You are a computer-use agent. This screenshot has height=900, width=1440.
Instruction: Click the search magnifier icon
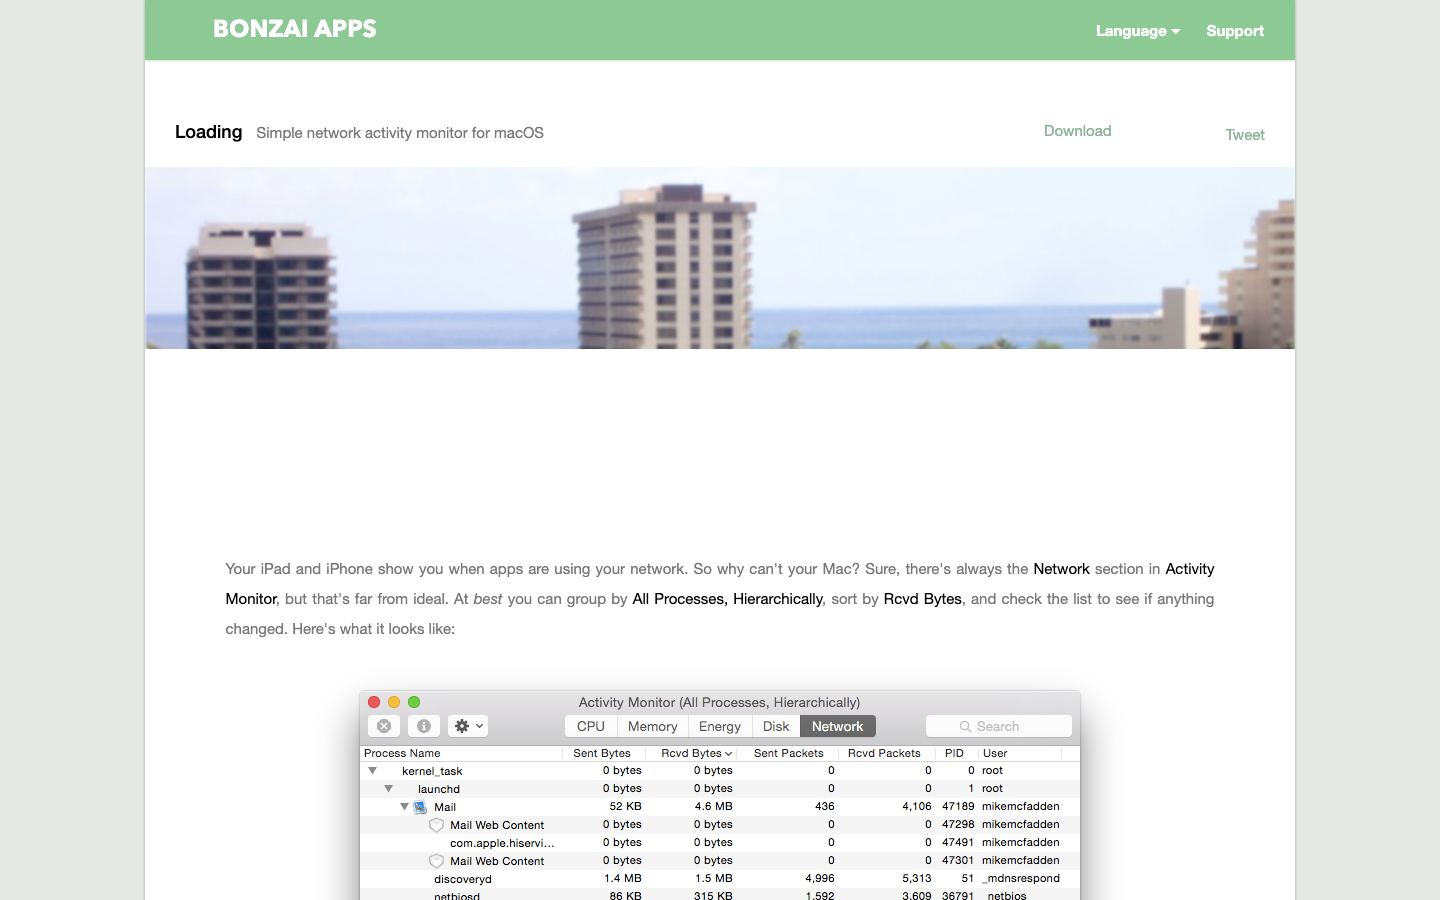(965, 727)
